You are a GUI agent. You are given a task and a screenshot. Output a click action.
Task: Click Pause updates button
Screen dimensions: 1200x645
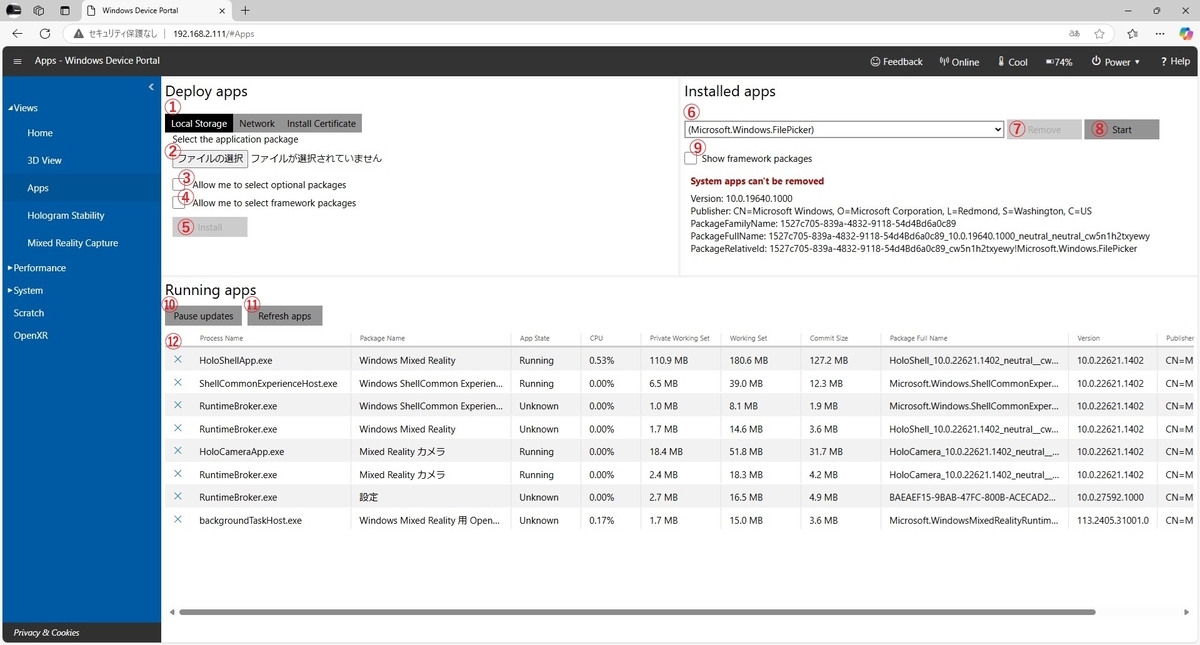[x=203, y=316]
